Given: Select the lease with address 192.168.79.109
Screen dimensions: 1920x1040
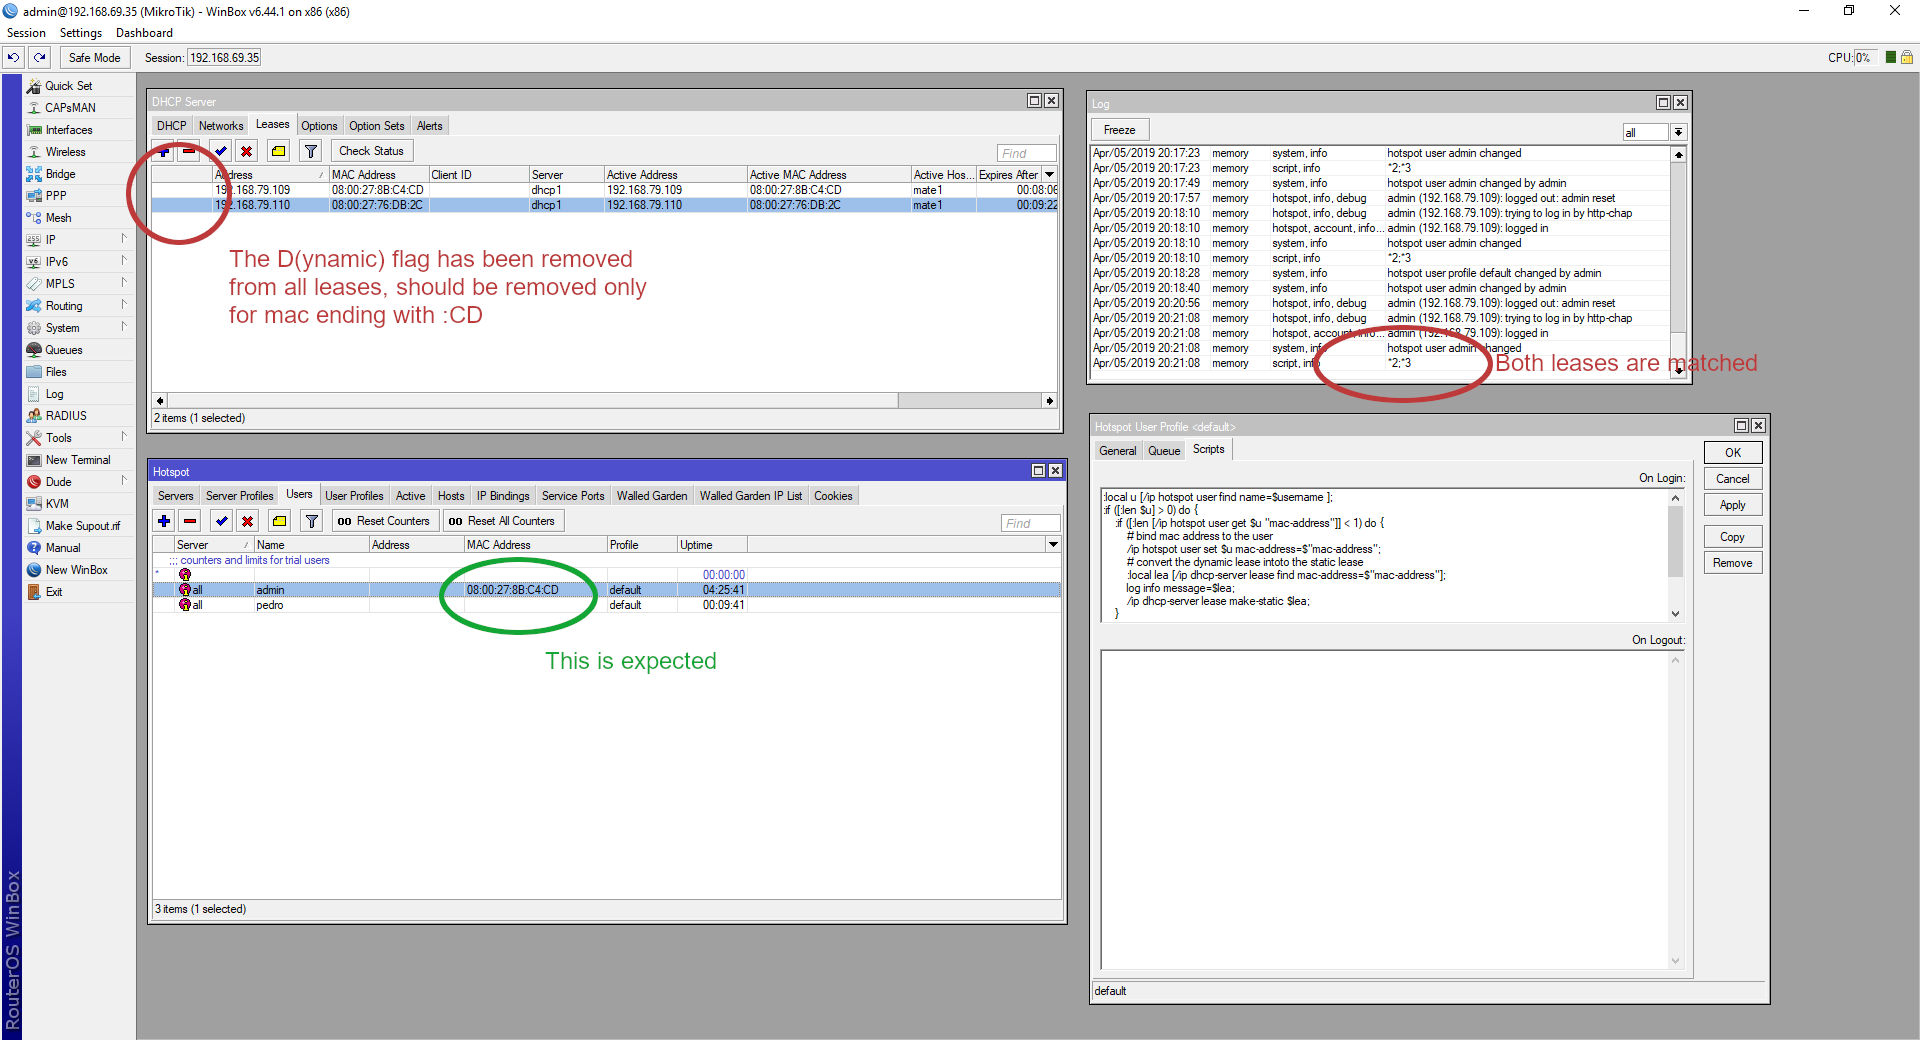Looking at the screenshot, I should (604, 190).
